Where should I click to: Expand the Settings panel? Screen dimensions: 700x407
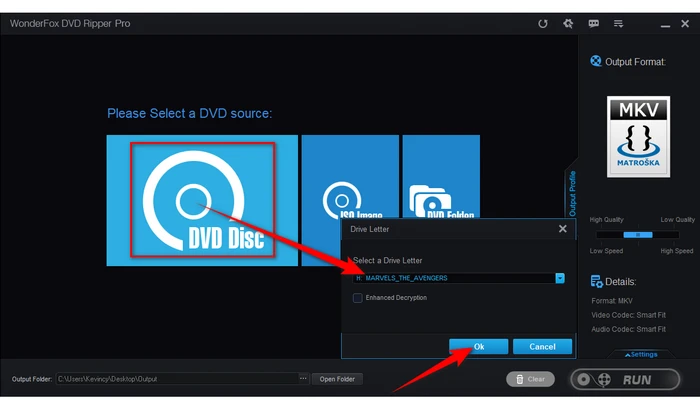point(641,354)
